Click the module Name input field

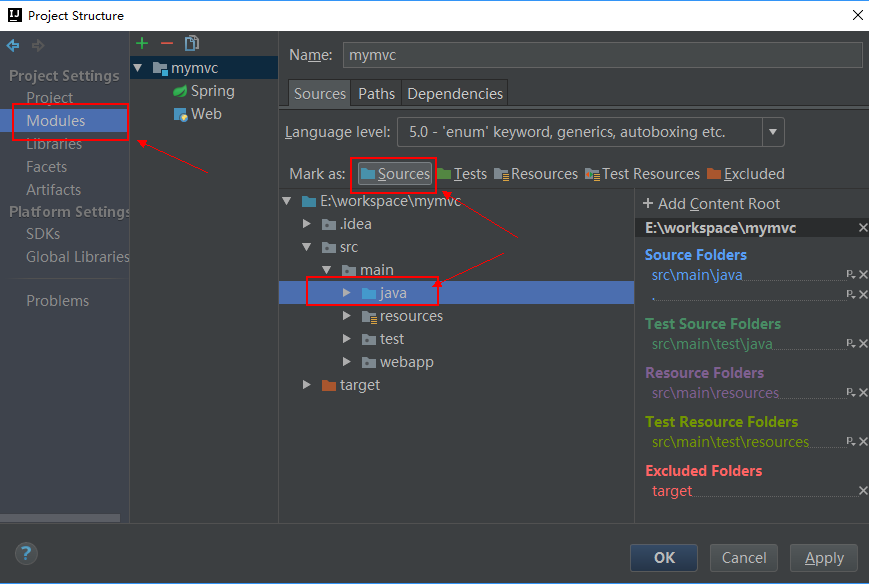[602, 55]
